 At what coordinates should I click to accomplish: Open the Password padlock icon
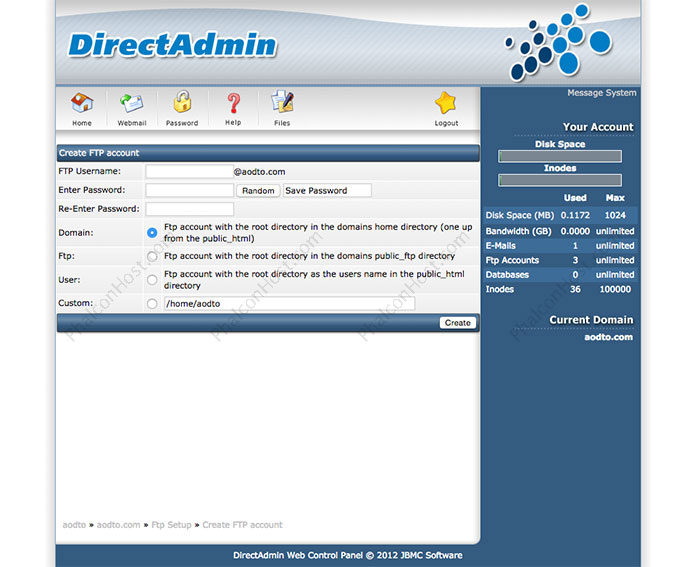click(182, 102)
